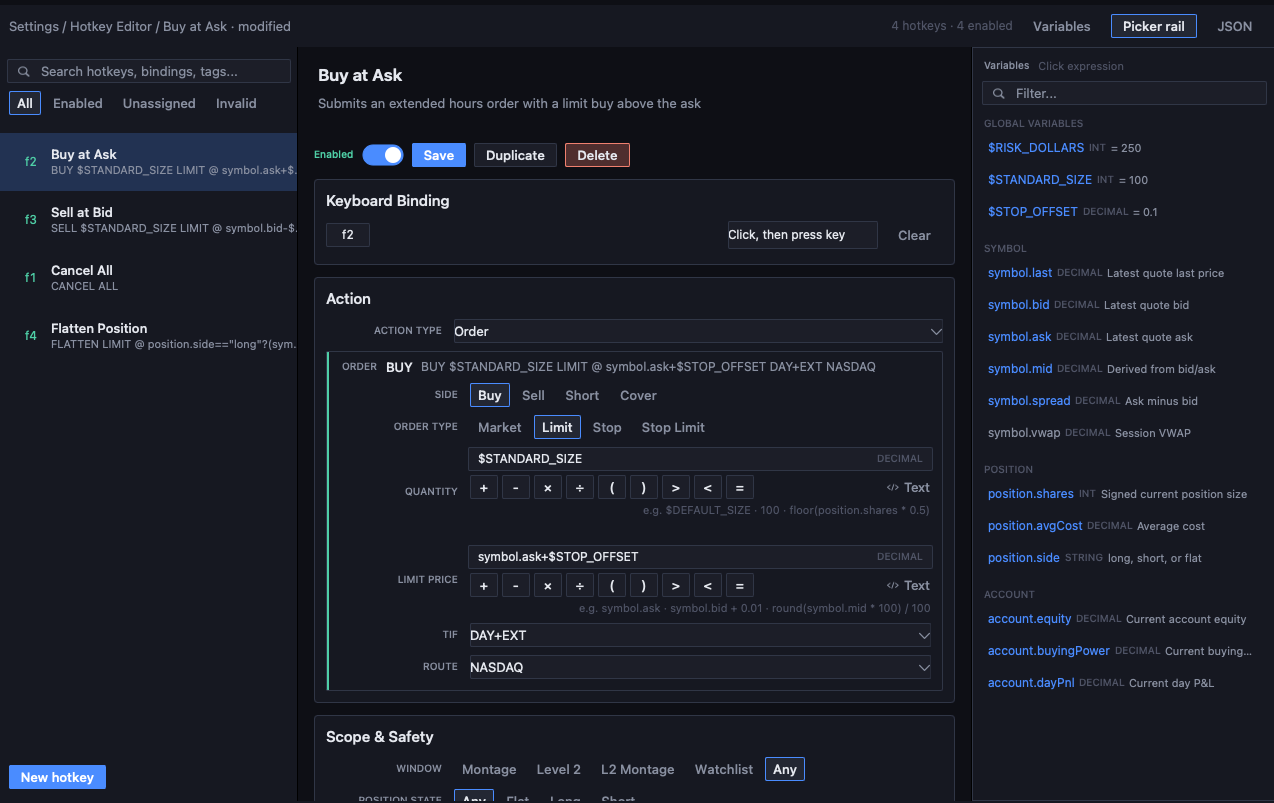Insert equals operator in Quantity expression
The height and width of the screenshot is (803, 1274).
740,488
